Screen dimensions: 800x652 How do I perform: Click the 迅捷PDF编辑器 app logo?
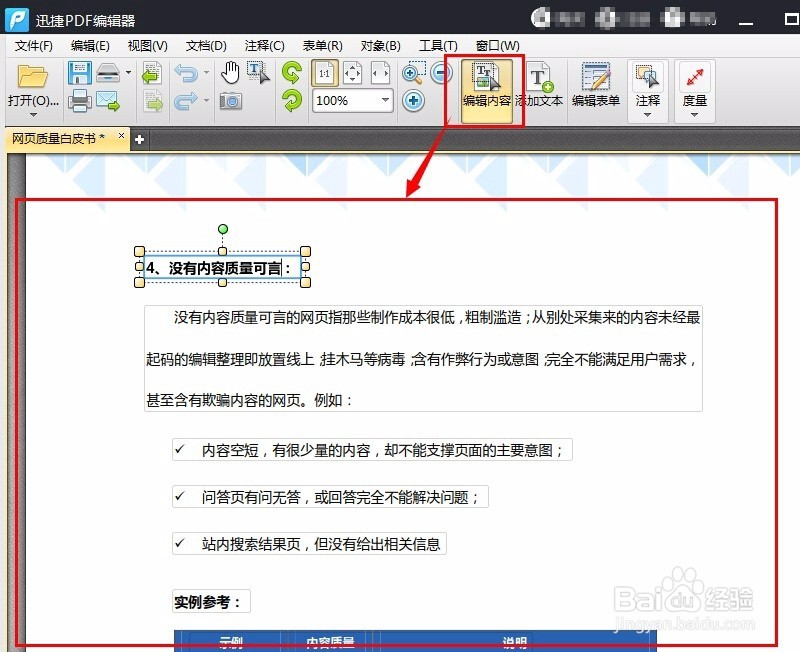click(17, 20)
